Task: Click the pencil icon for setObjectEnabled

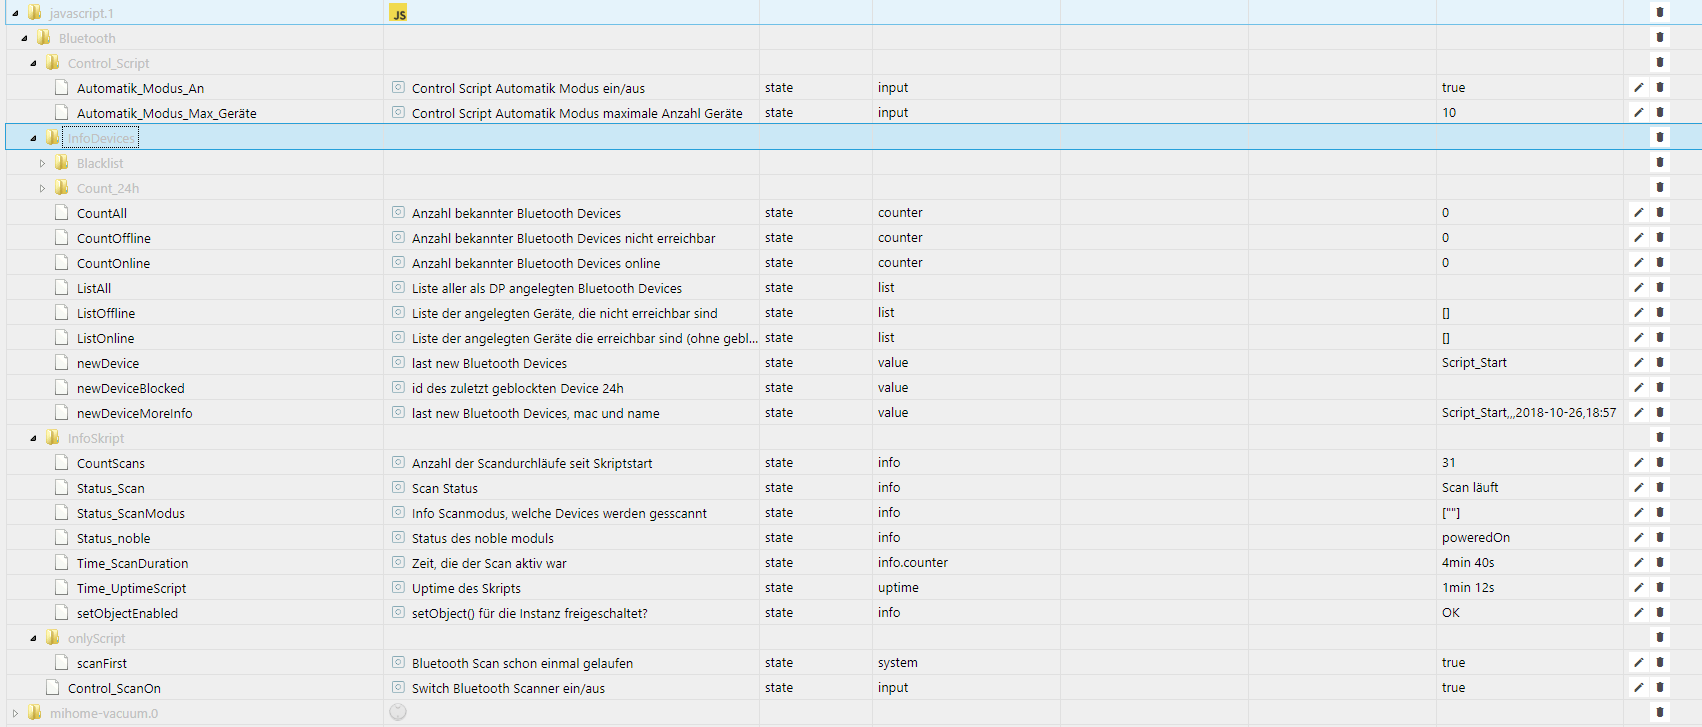Action: coord(1638,613)
